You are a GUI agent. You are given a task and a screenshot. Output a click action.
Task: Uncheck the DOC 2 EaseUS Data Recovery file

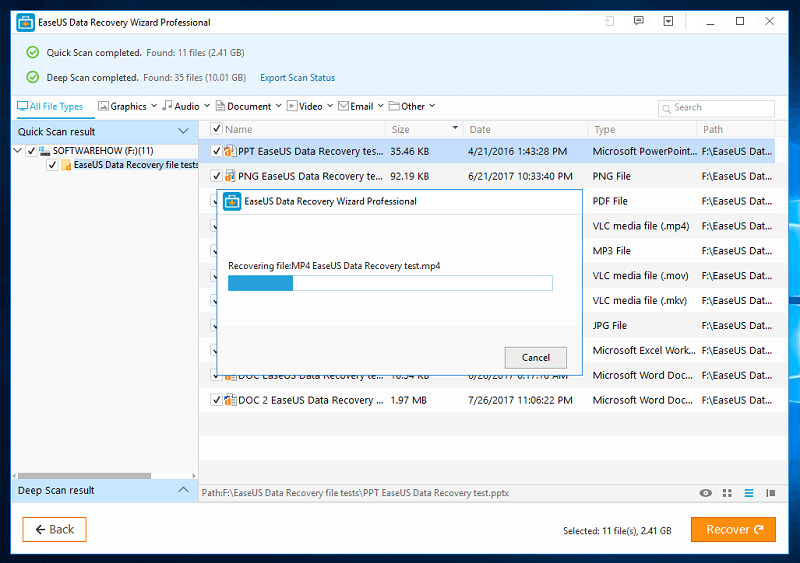tap(216, 400)
